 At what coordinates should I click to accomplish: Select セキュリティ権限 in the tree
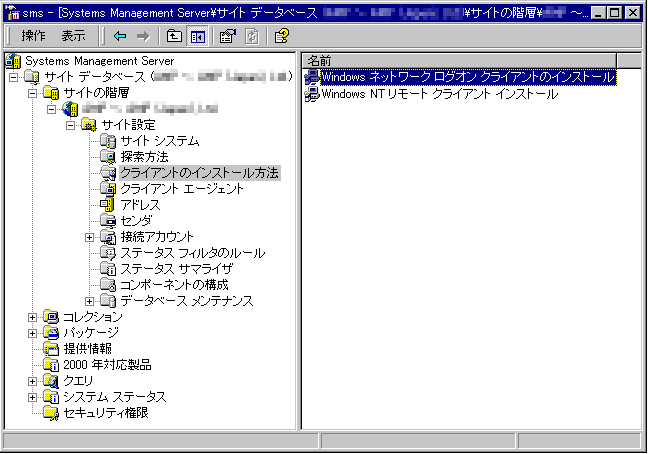[106, 413]
